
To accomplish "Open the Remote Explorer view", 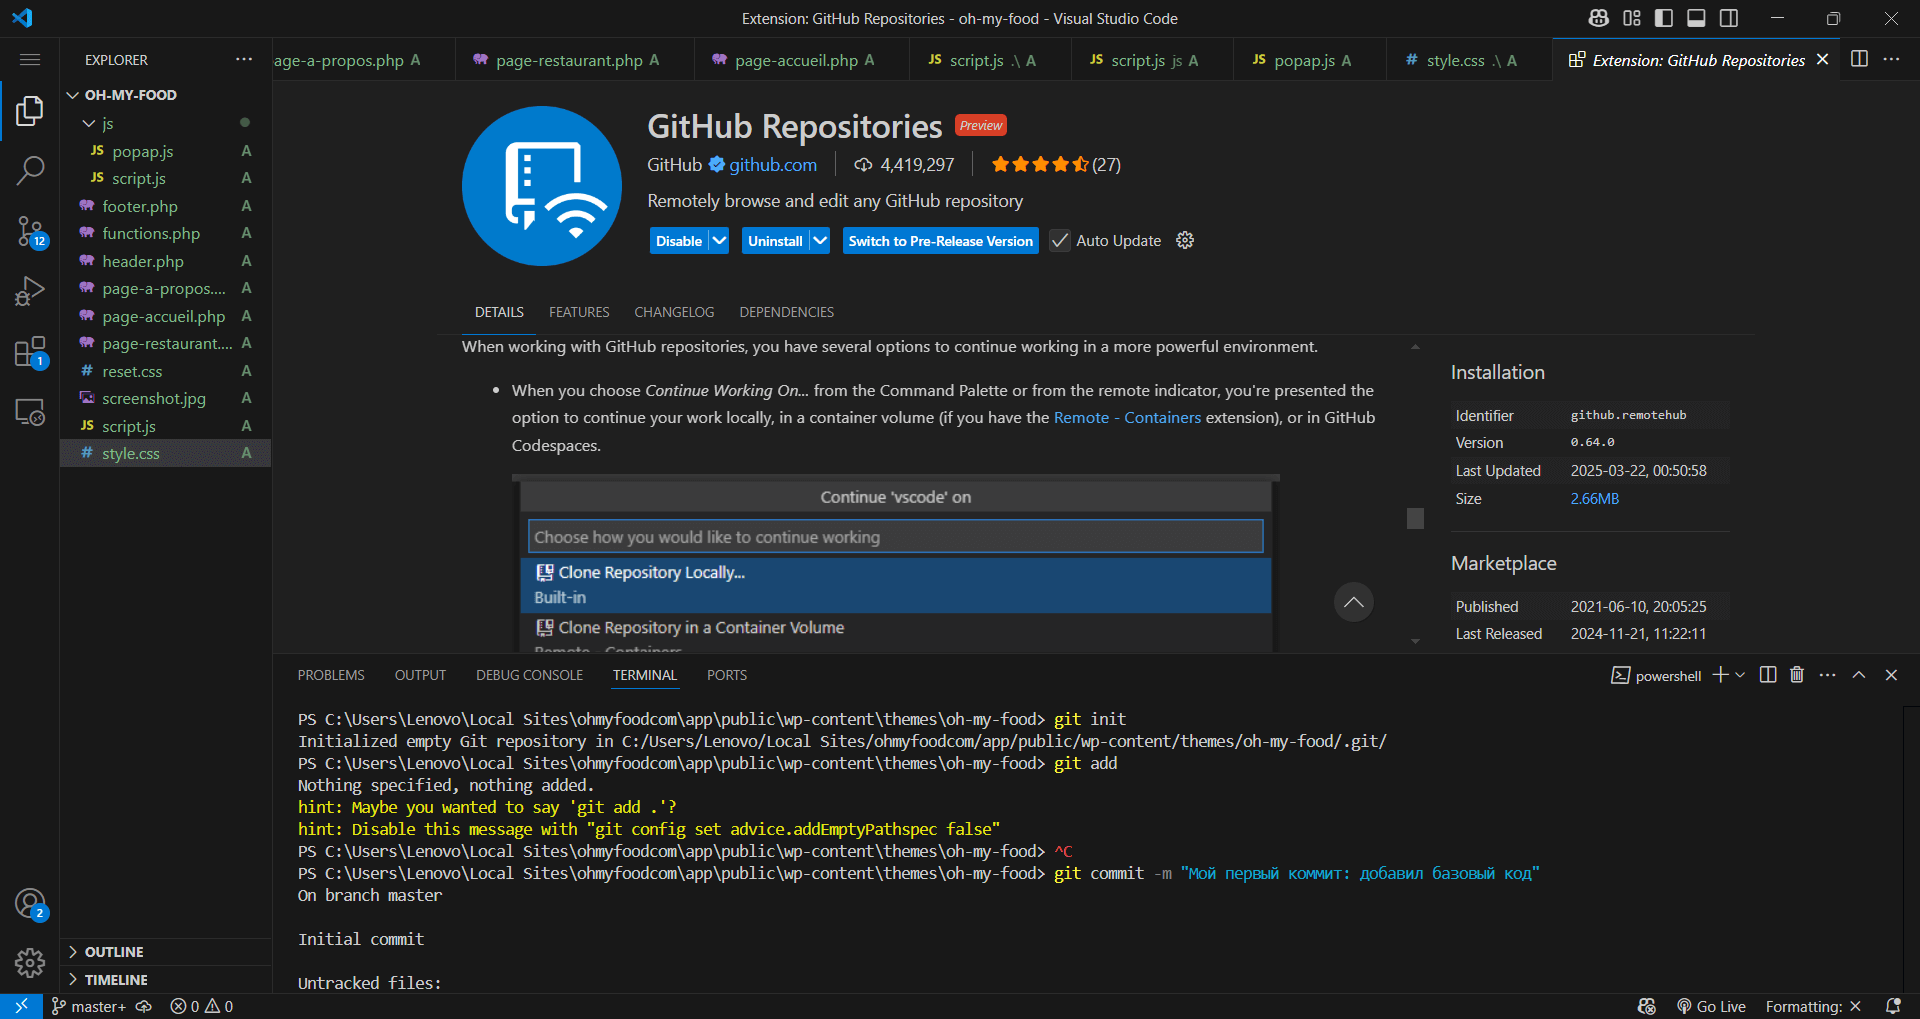I will click(x=30, y=412).
